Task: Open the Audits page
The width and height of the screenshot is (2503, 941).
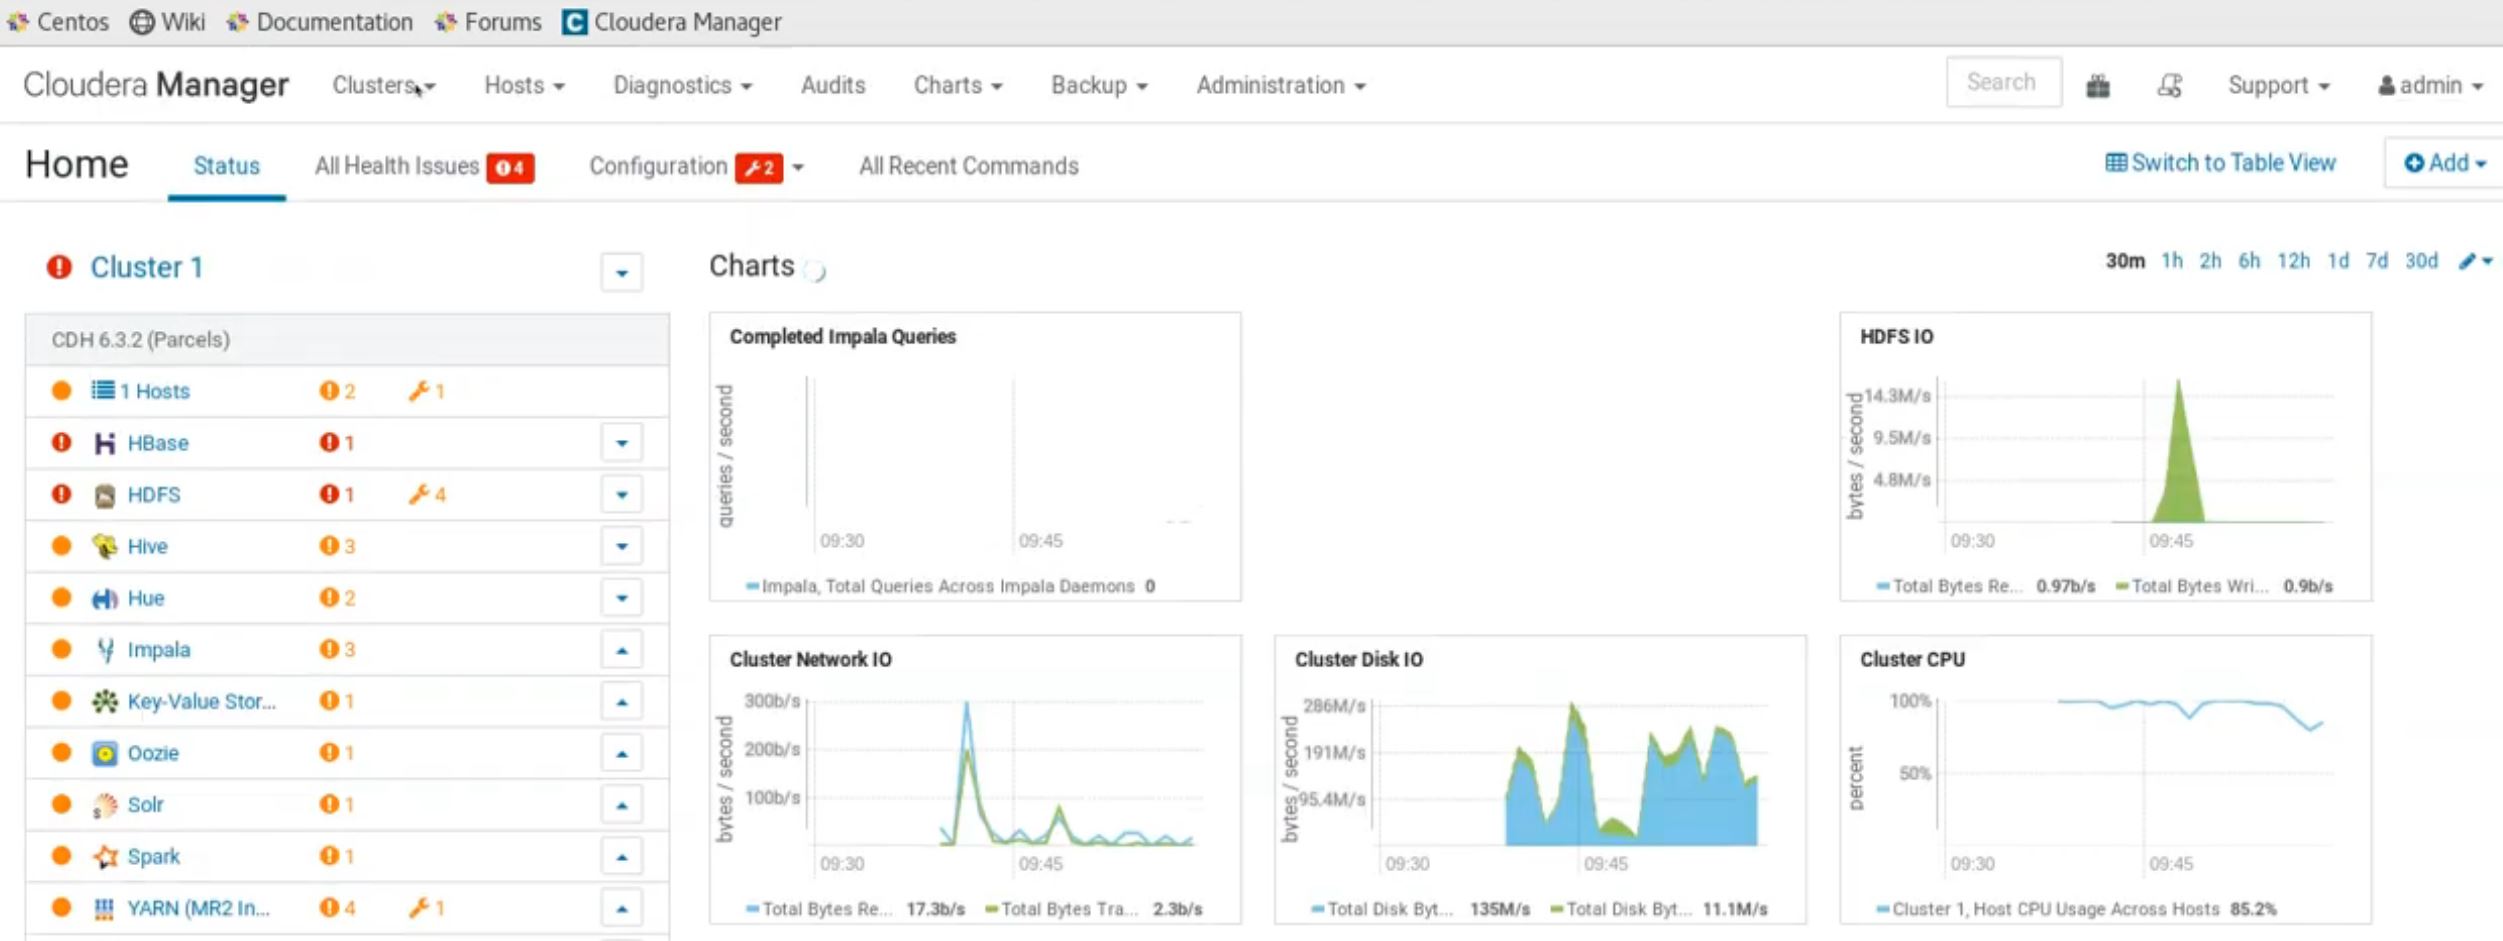Action: 832,86
